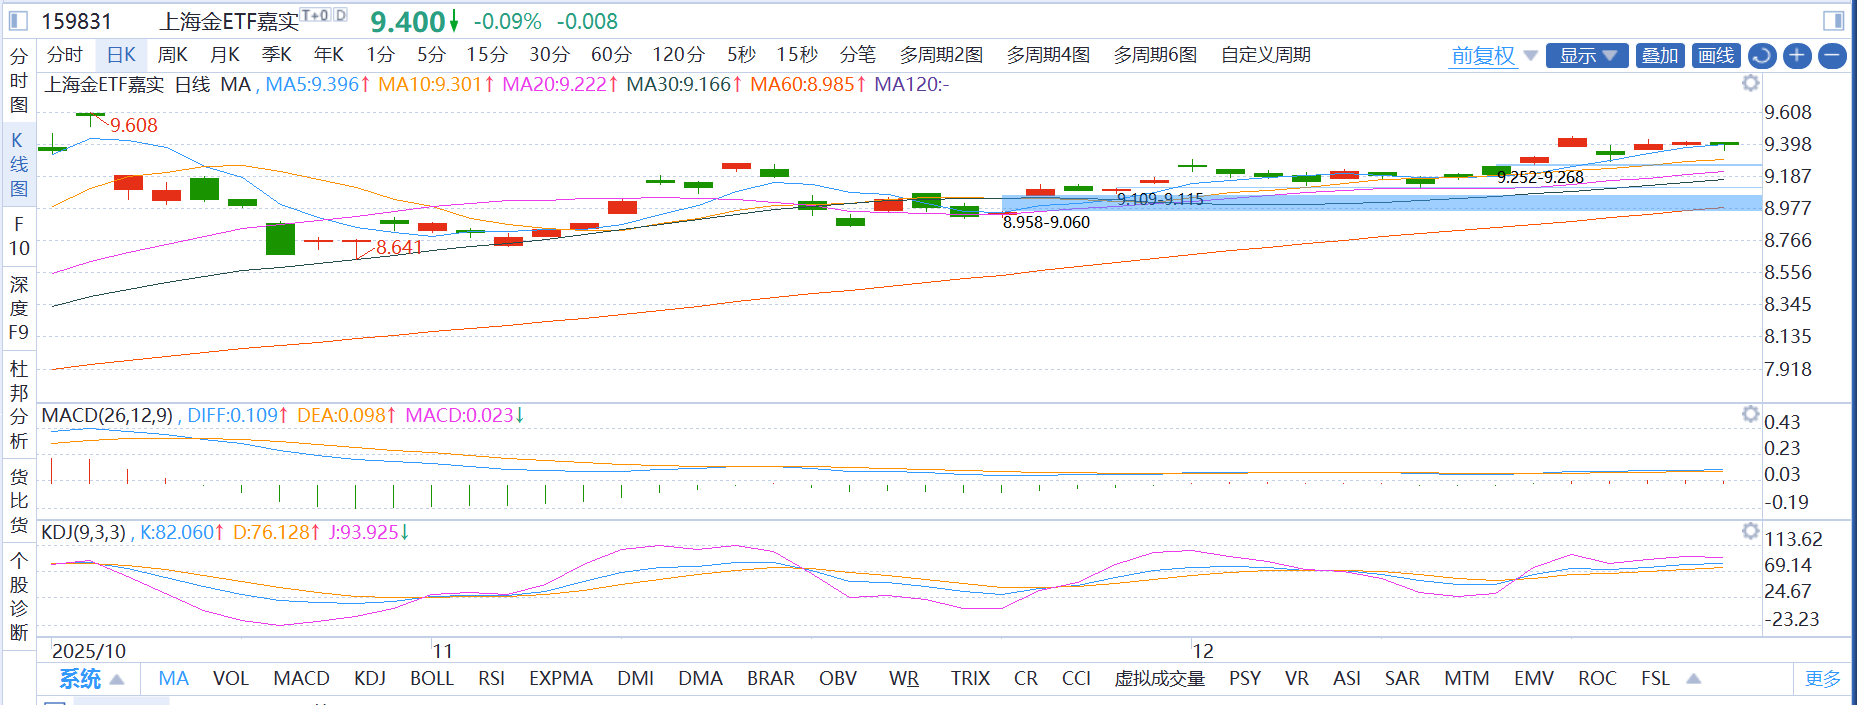Expand the 显示 display dropdown

click(1587, 56)
